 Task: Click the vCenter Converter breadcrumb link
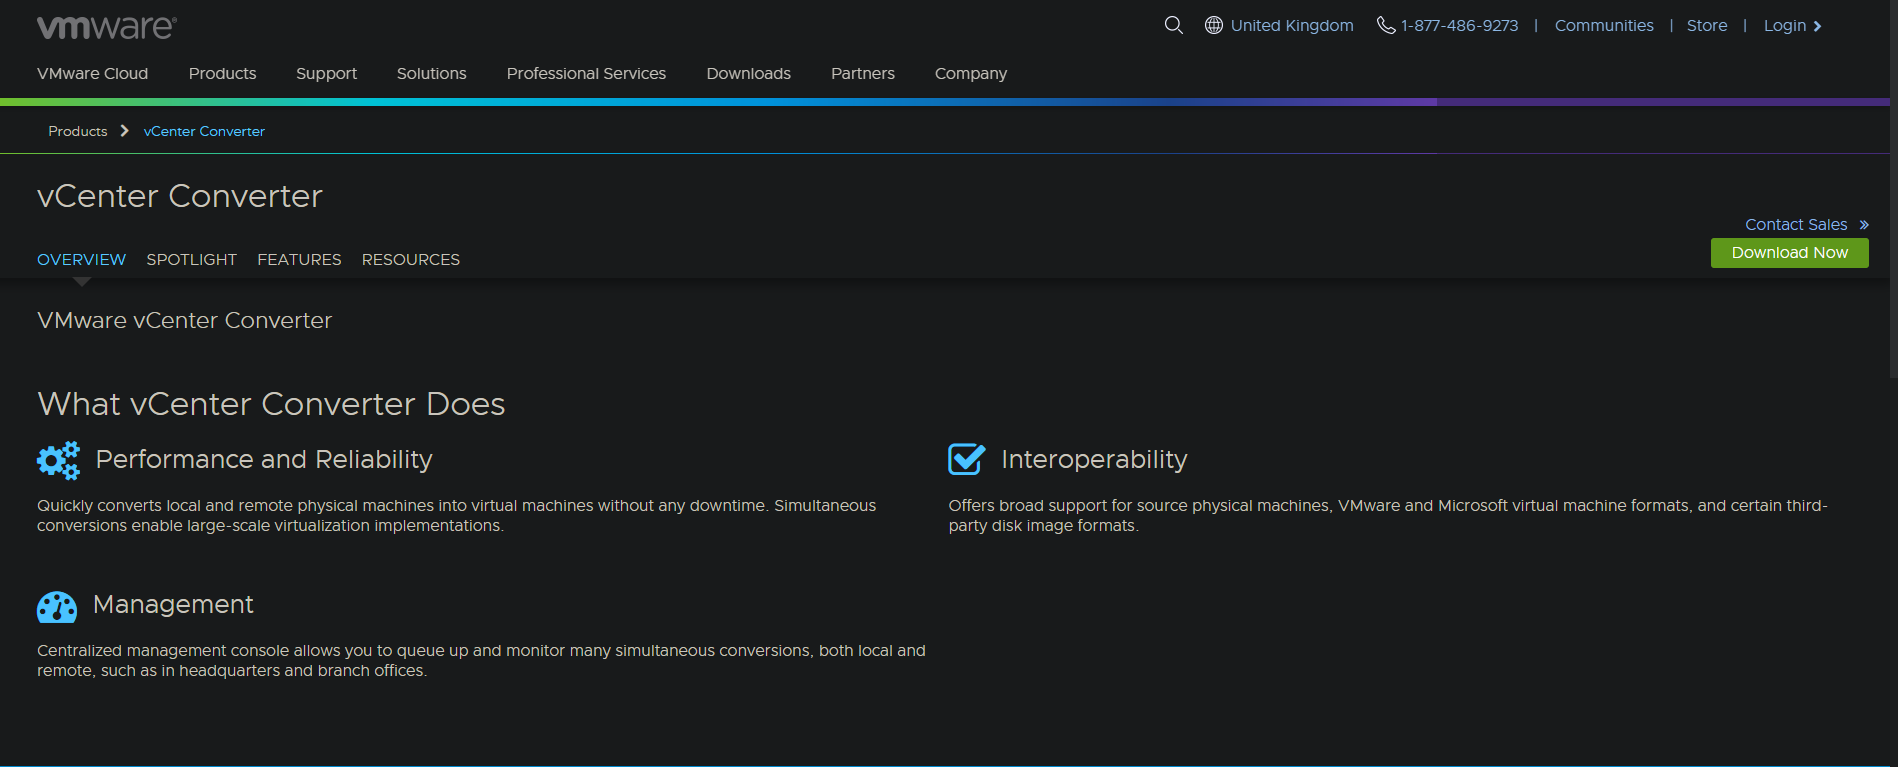pos(204,131)
